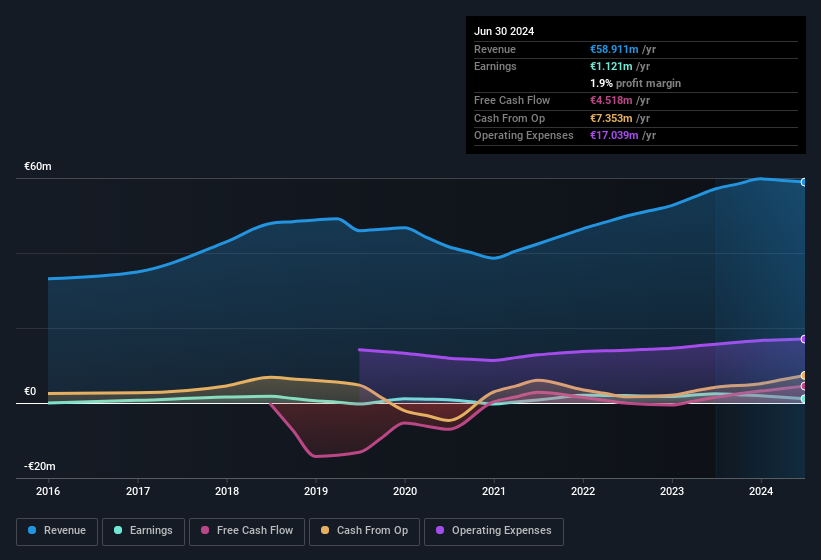Click the purple Operating Expenses legend dot

click(440, 530)
